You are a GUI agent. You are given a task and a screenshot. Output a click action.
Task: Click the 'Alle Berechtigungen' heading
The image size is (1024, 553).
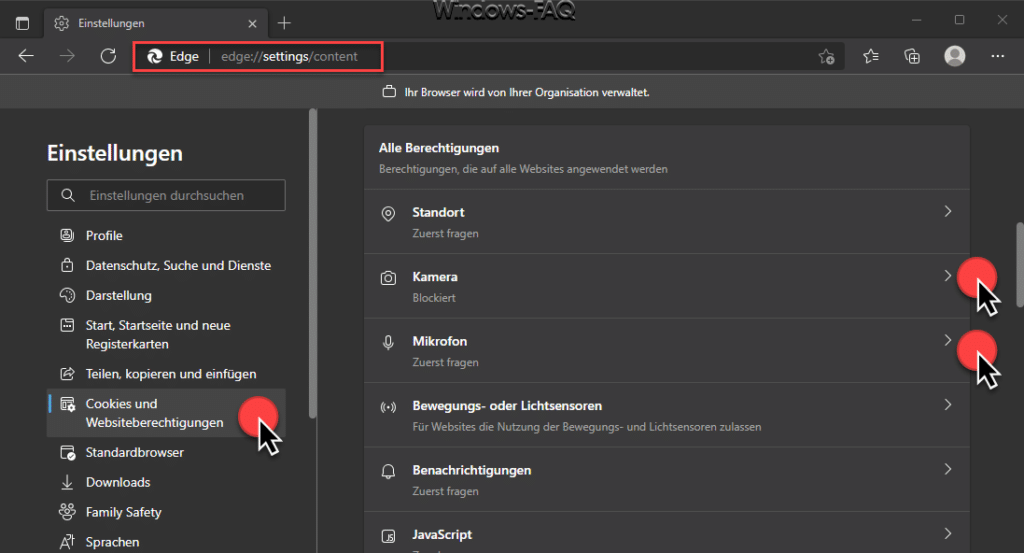tap(439, 148)
